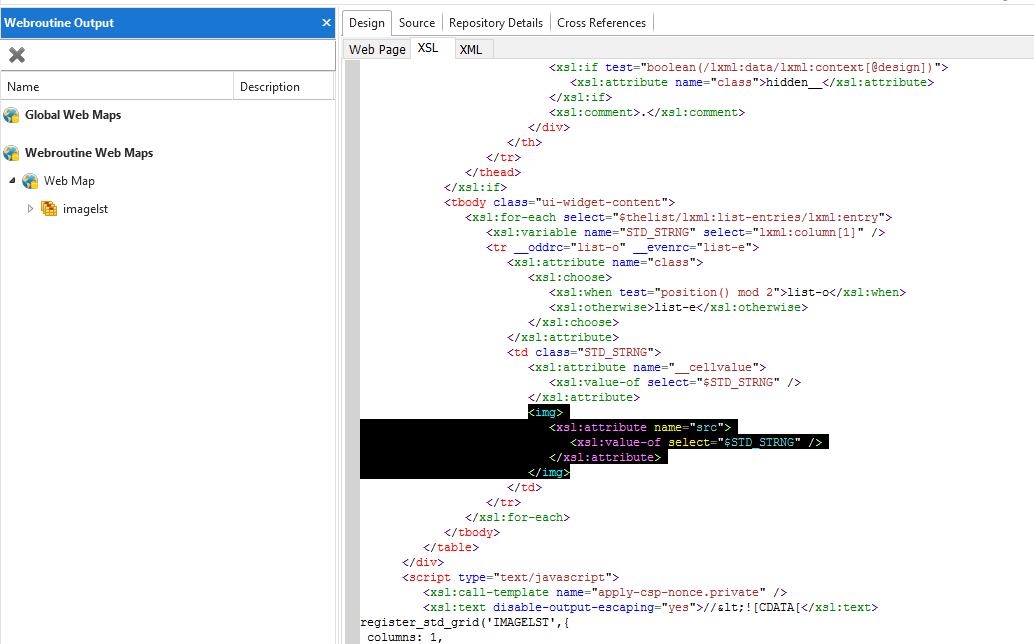This screenshot has height=644, width=1034.
Task: Click the xsl:variable name="STD_STRNG" line
Action: point(685,232)
